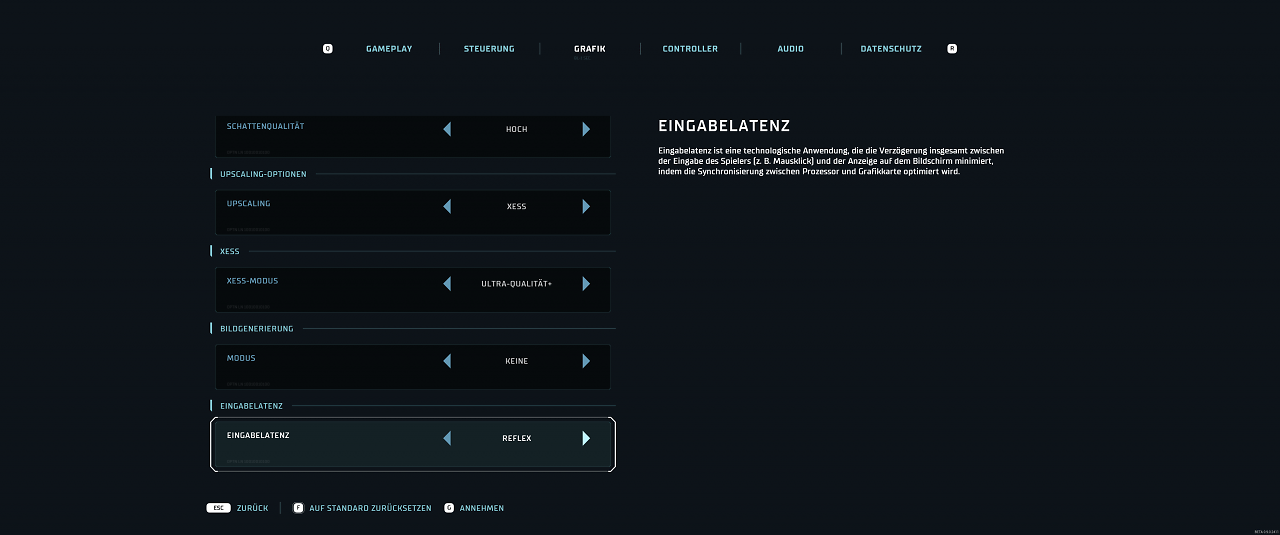
Task: Click the REFLEX latency value
Action: [x=516, y=438]
